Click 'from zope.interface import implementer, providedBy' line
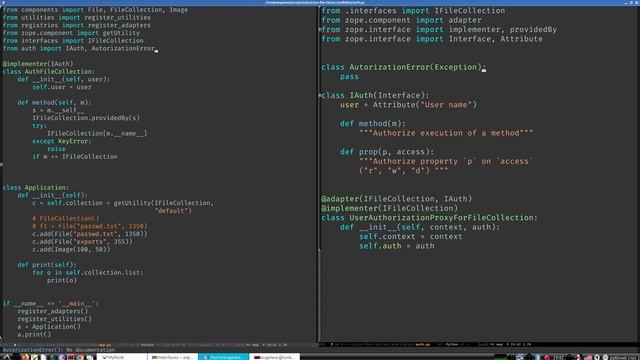Screen dimensions: 640x360 coord(439,30)
